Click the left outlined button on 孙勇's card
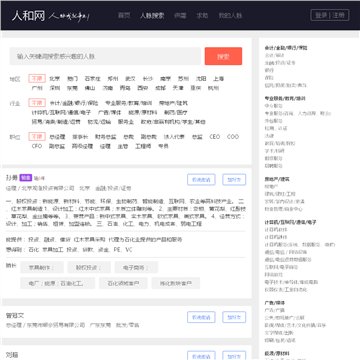This screenshot has width=360, height=360. 201,180
